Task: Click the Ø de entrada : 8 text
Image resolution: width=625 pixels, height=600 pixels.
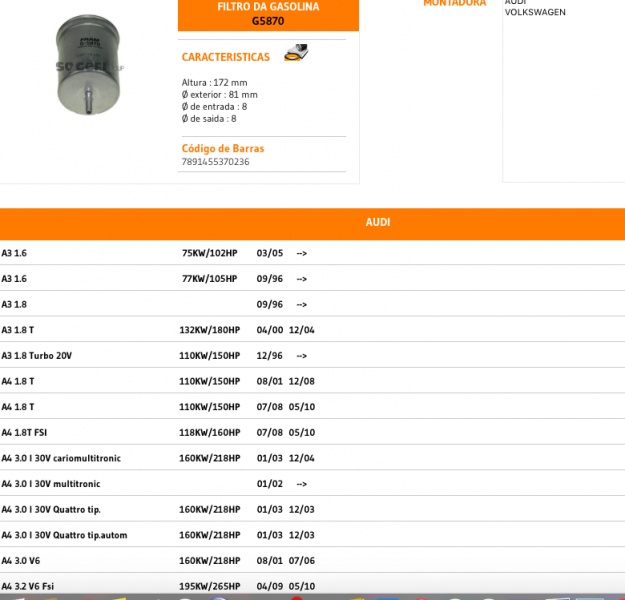Action: tap(214, 106)
